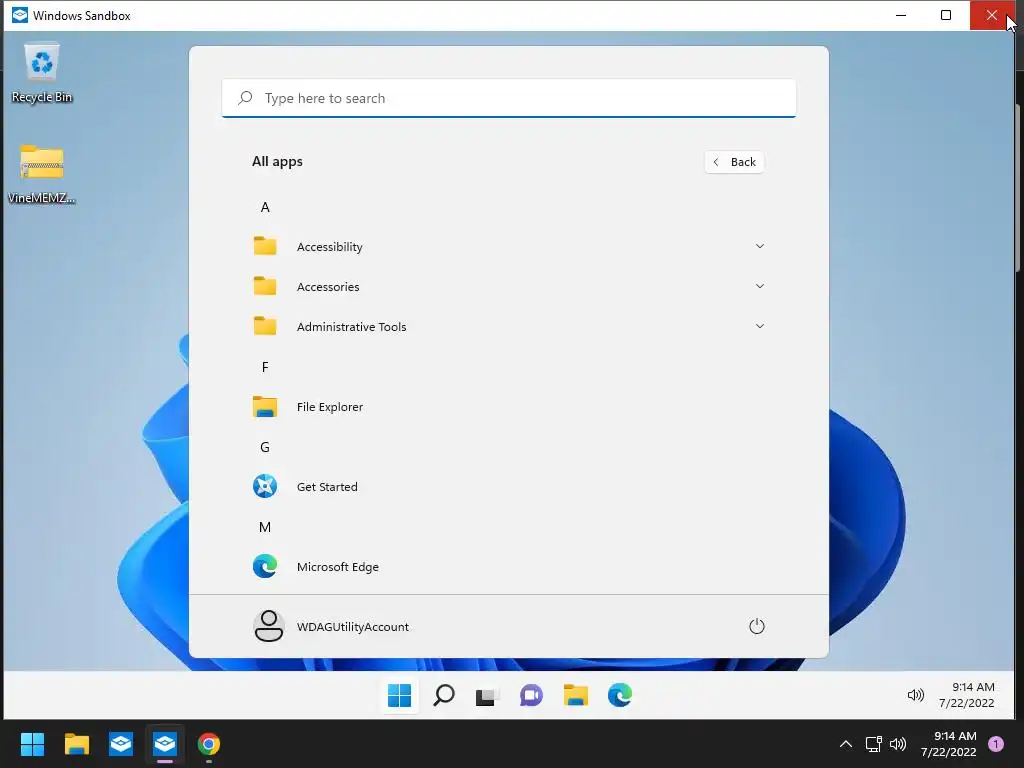This screenshot has height=768, width=1024.
Task: Expand the Accessibility folder chevron
Action: 760,246
